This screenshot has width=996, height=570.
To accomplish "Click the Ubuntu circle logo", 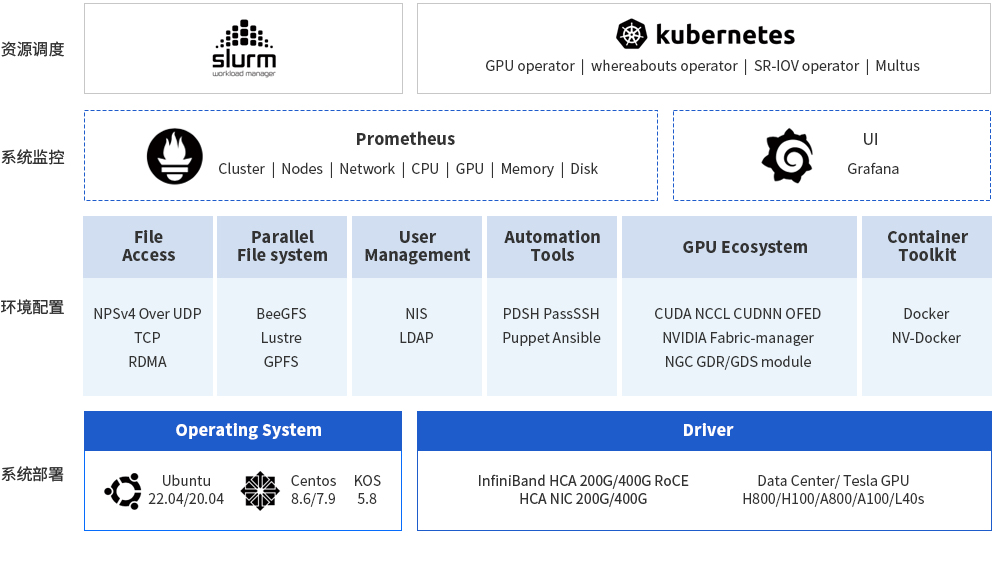I will pyautogui.click(x=123, y=490).
